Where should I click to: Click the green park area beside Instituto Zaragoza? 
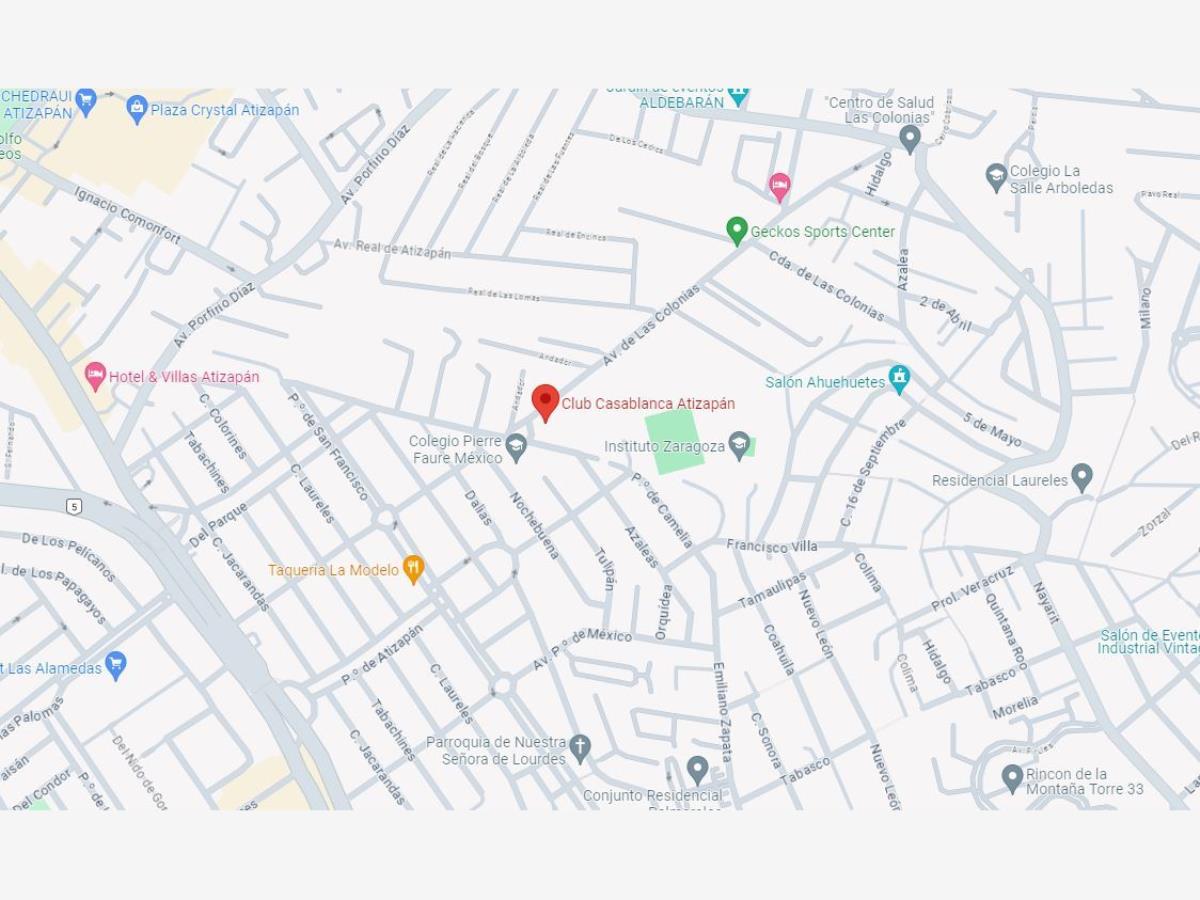click(674, 439)
